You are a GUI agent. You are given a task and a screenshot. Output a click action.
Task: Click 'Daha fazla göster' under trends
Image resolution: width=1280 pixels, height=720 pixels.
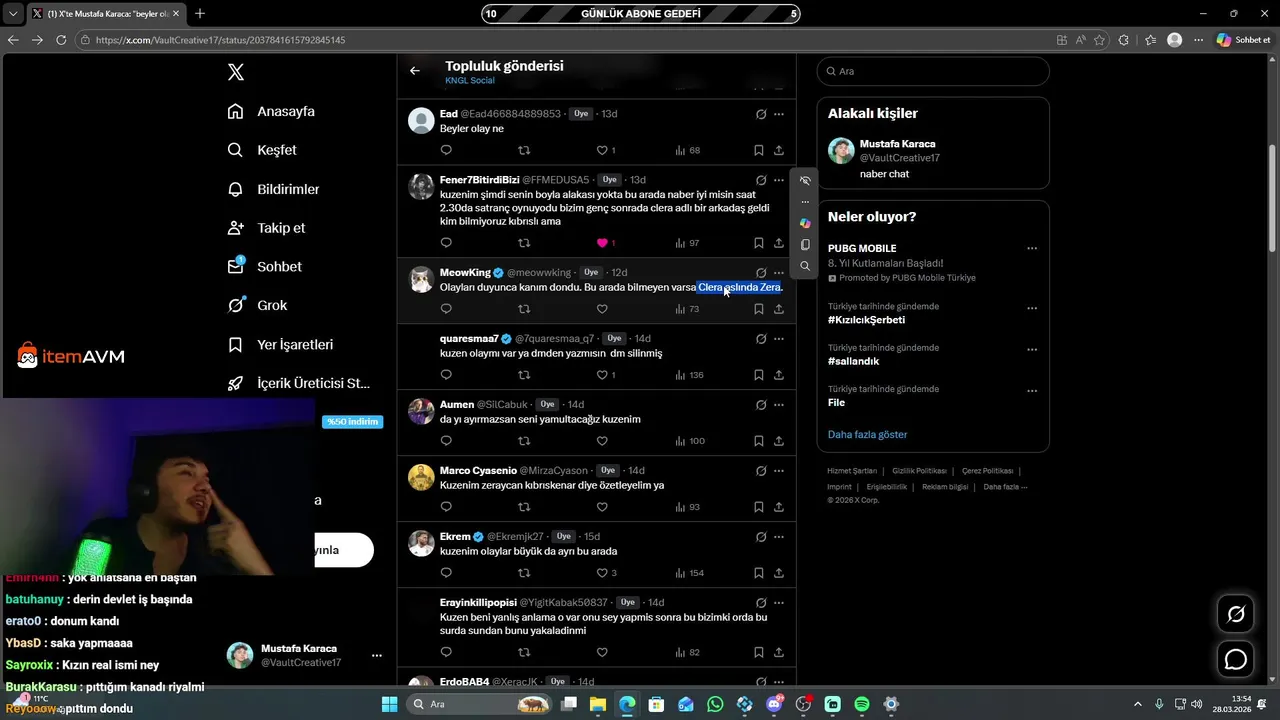[x=867, y=434]
